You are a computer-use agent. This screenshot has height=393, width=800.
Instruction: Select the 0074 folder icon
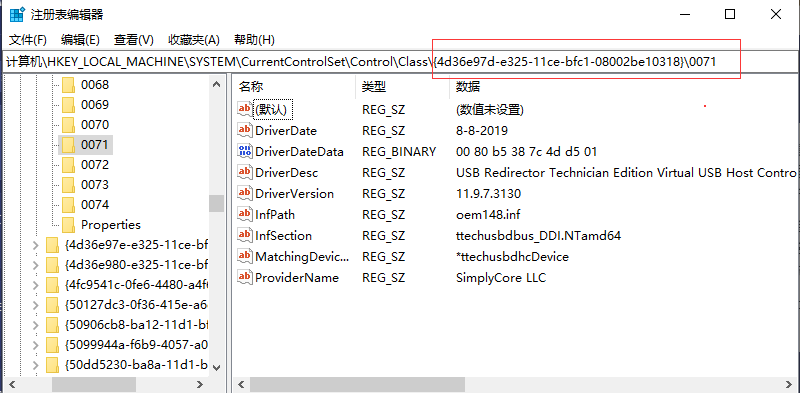pos(68,204)
